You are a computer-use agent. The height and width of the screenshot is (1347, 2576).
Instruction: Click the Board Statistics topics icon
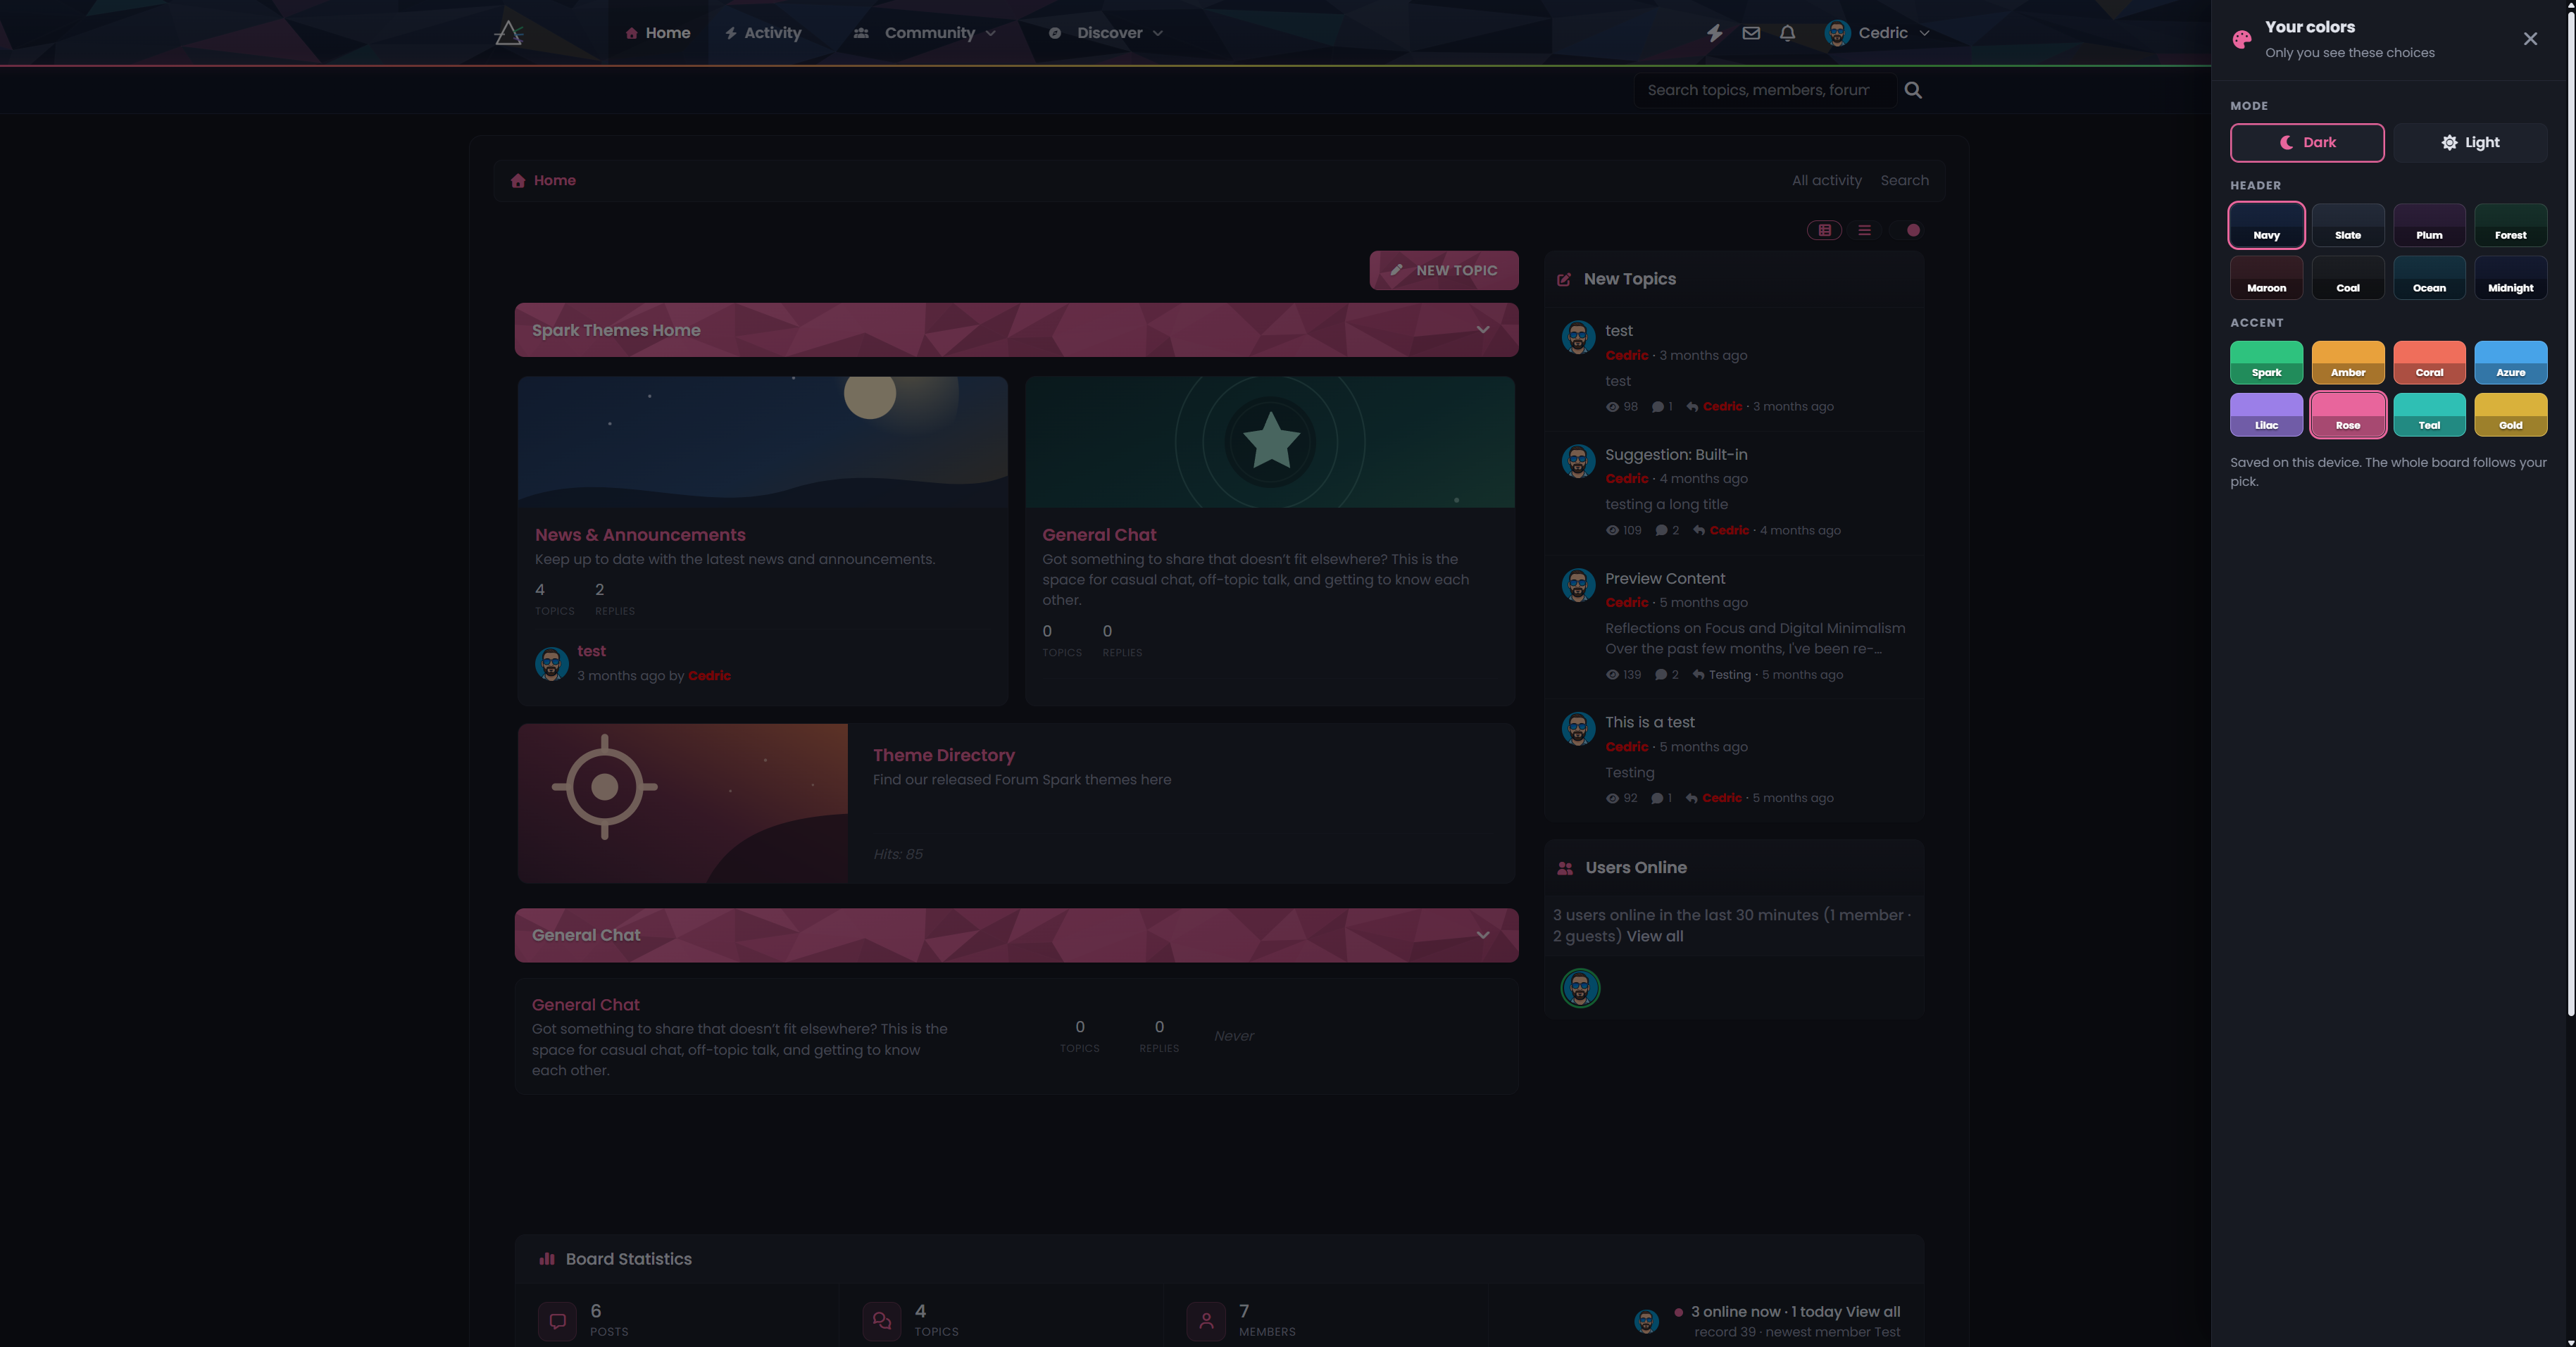[x=881, y=1320]
